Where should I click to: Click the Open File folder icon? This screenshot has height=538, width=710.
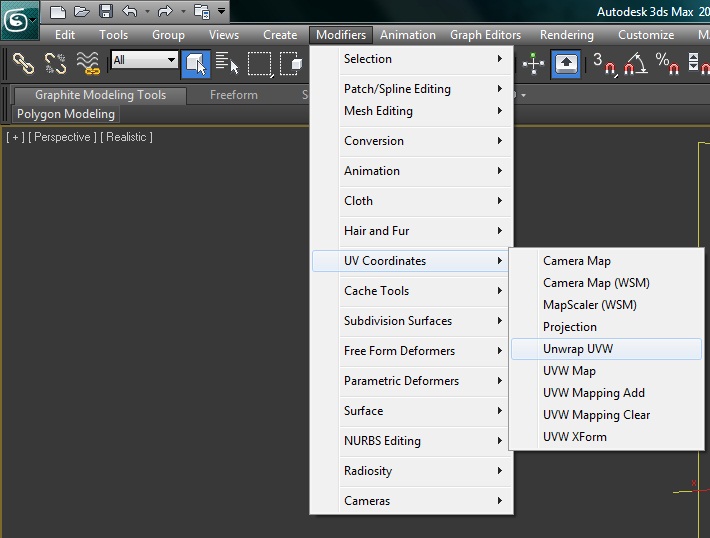click(82, 12)
